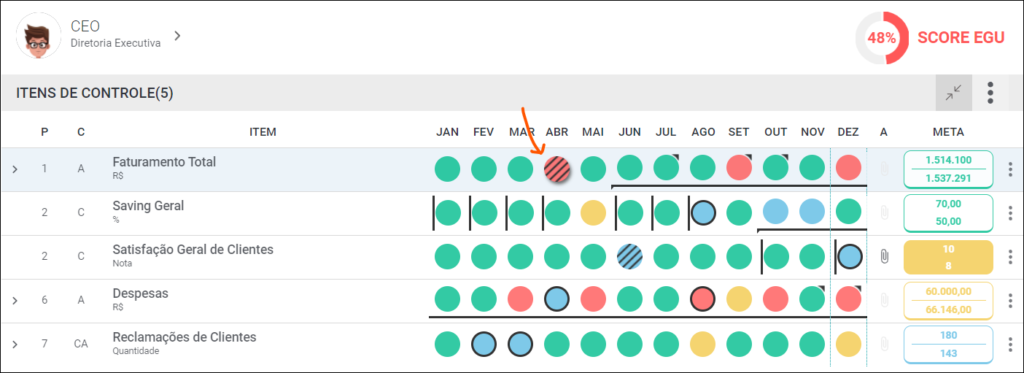Select the yellow SET circle of Despesas
Viewport: 1024px width, 373px height.
(x=739, y=300)
